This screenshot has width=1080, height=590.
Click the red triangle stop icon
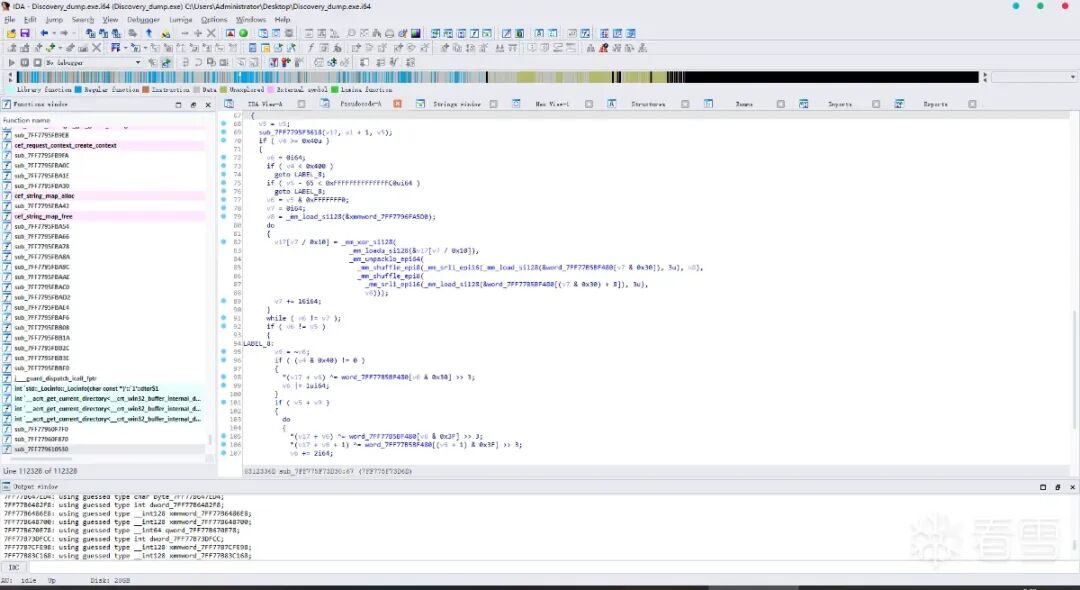(x=230, y=33)
